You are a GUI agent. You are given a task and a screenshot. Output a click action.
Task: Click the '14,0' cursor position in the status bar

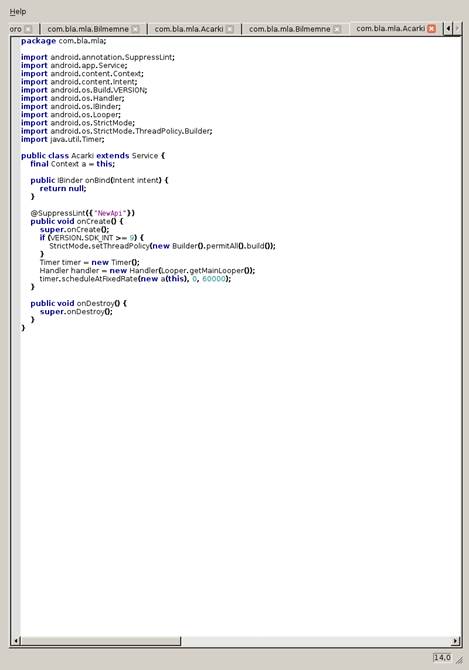point(442,657)
